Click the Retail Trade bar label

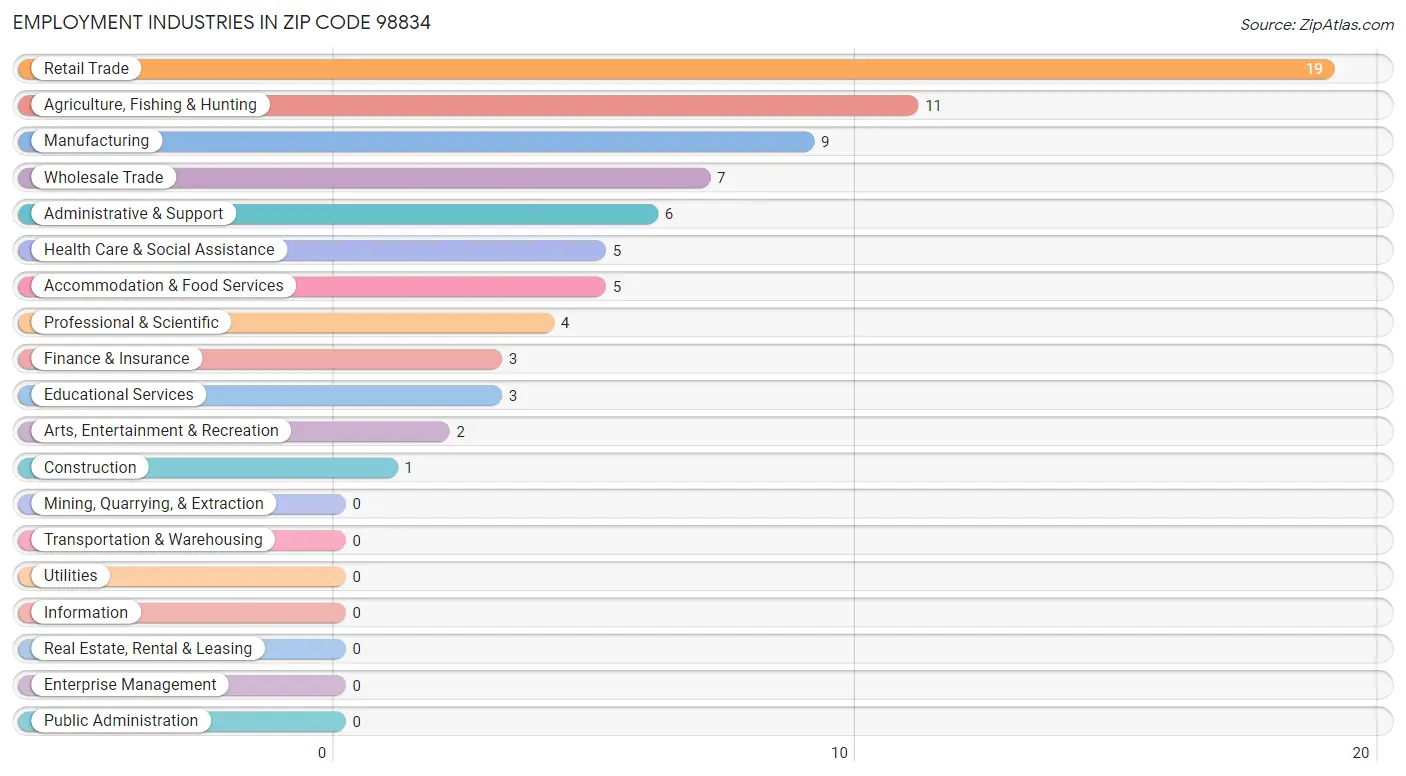[86, 69]
